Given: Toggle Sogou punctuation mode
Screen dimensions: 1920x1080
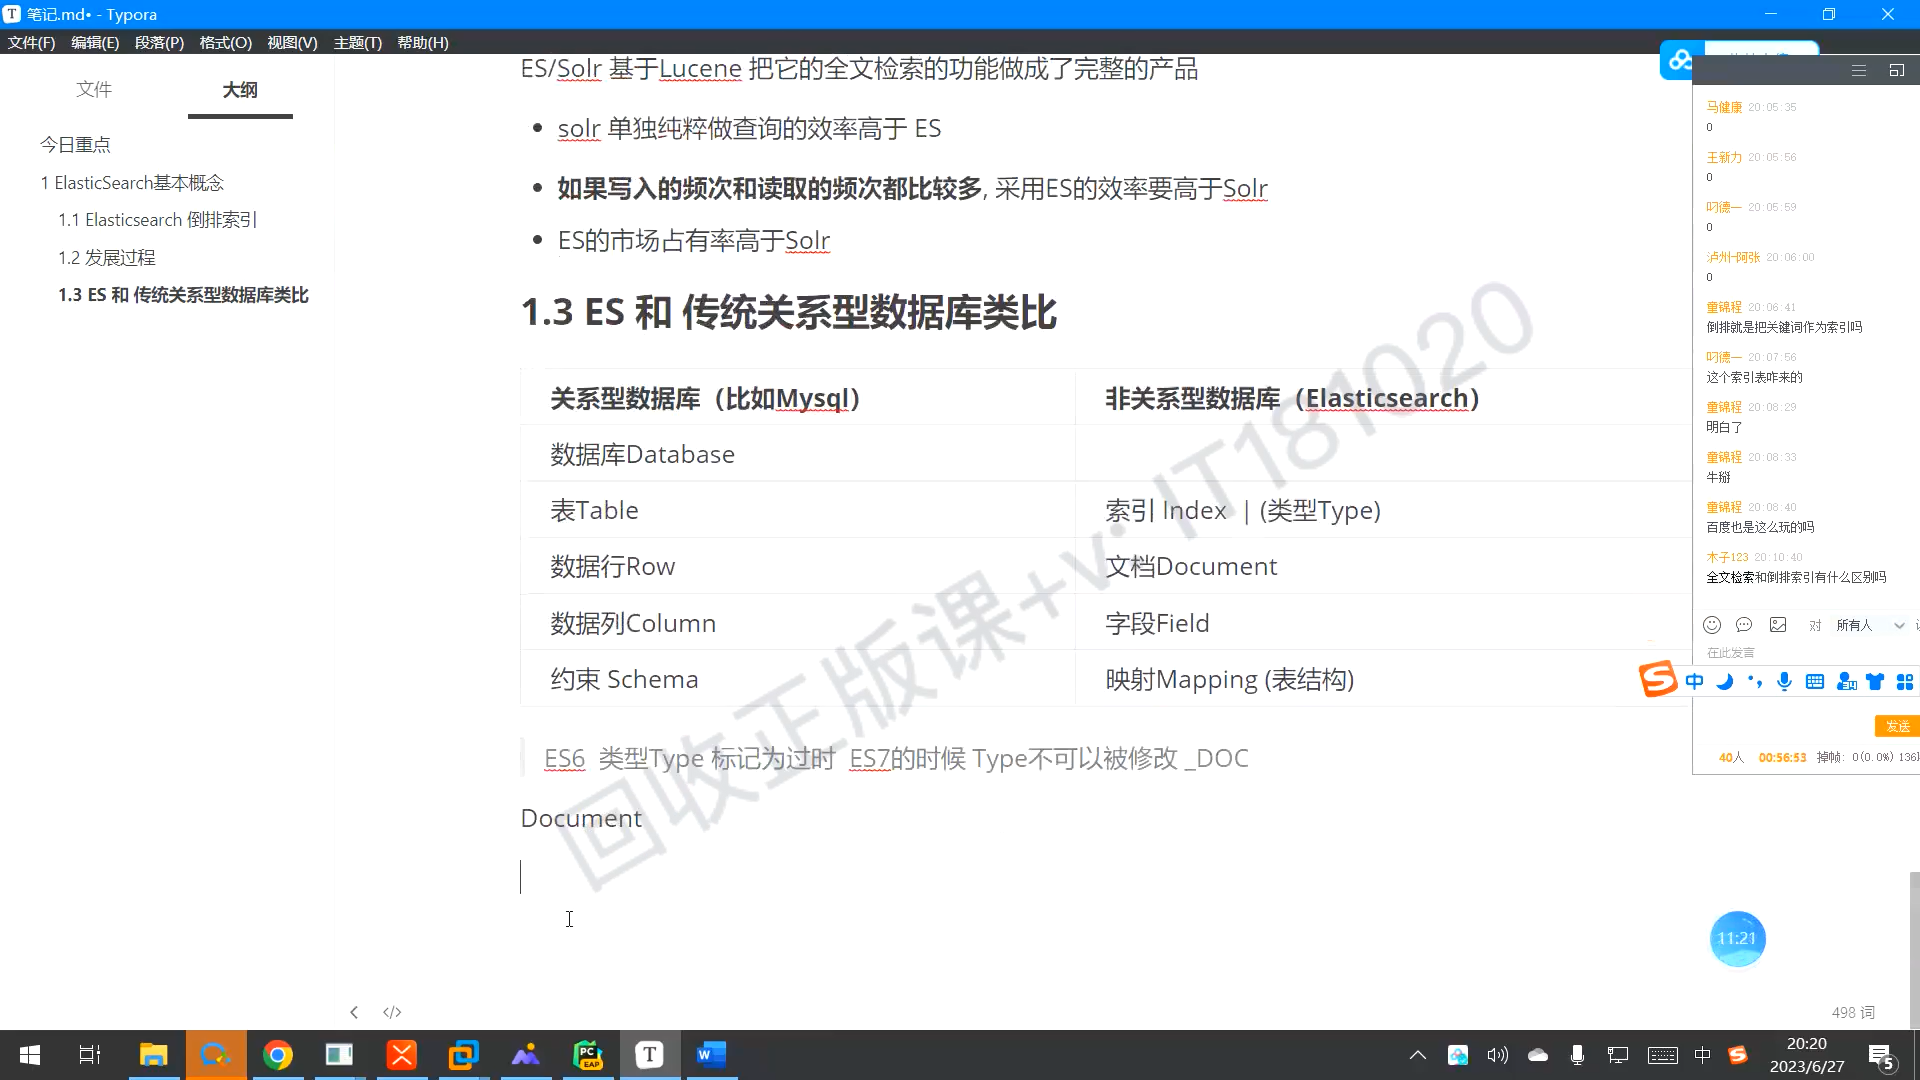Looking at the screenshot, I should click(x=1755, y=682).
